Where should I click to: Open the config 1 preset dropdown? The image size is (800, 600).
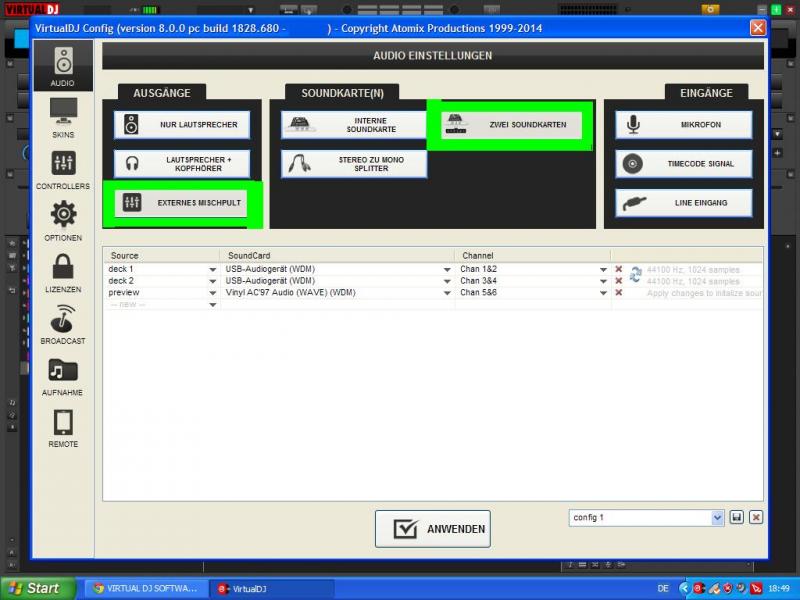(717, 518)
